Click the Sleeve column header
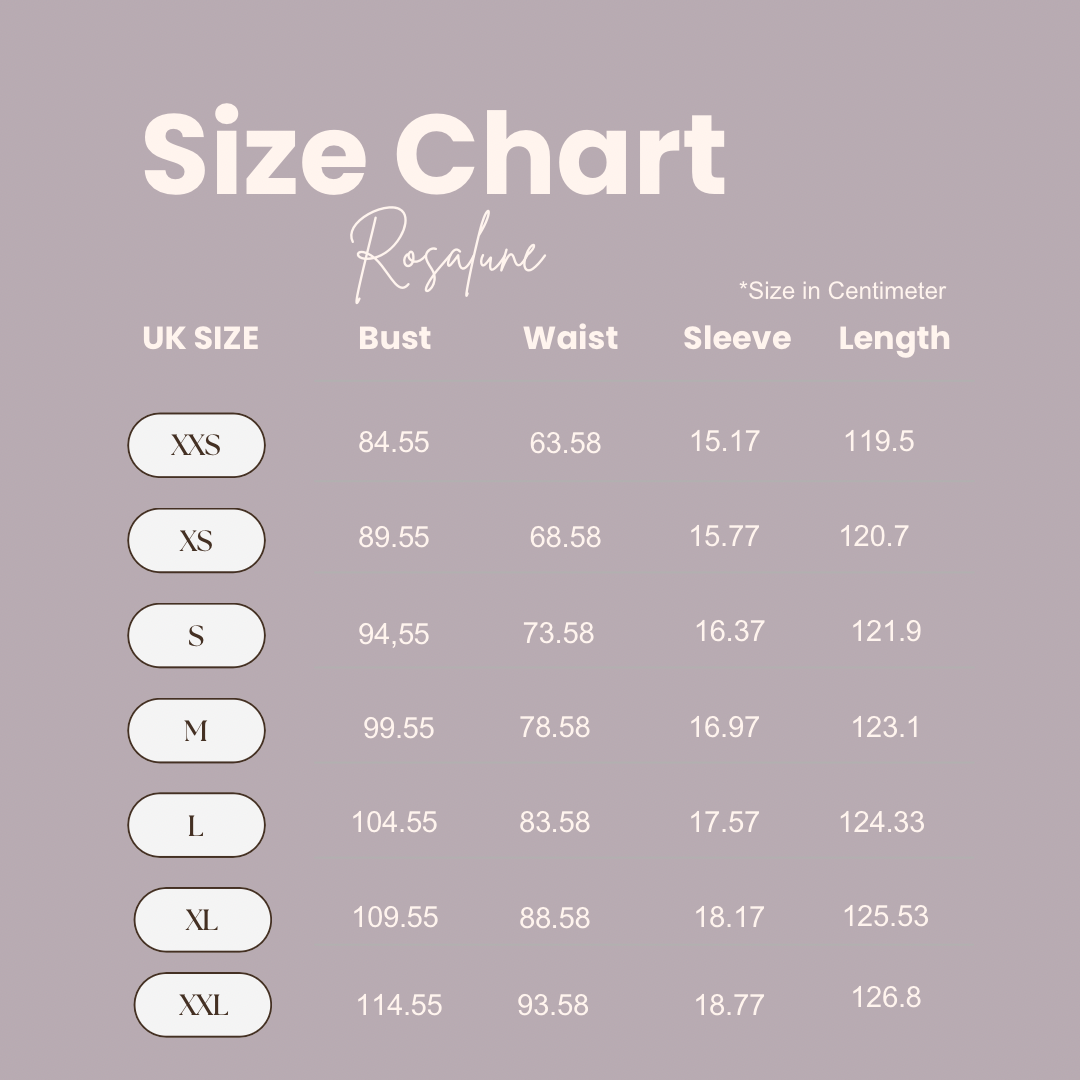 (737, 338)
